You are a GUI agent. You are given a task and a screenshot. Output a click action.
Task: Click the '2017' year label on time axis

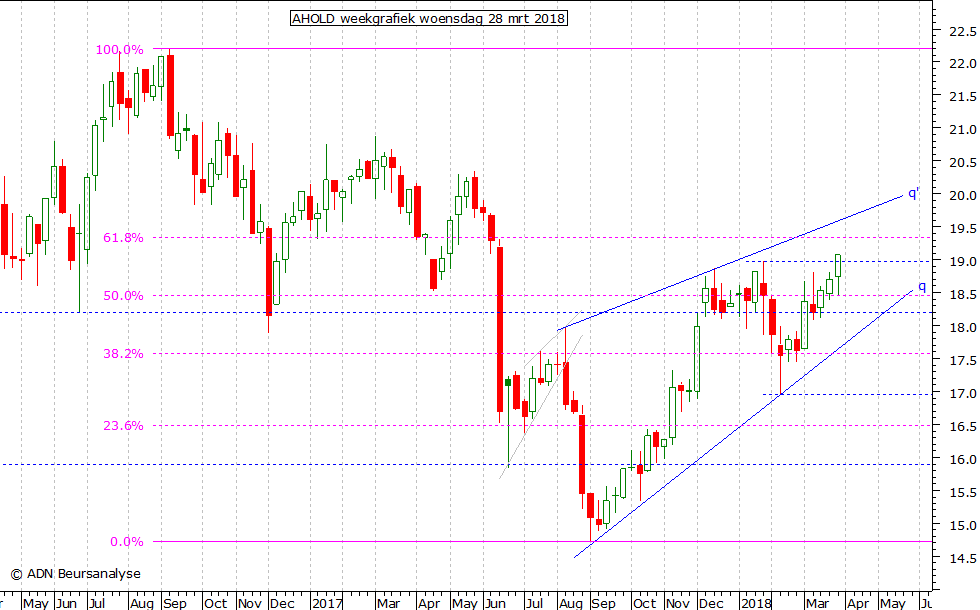tap(327, 603)
